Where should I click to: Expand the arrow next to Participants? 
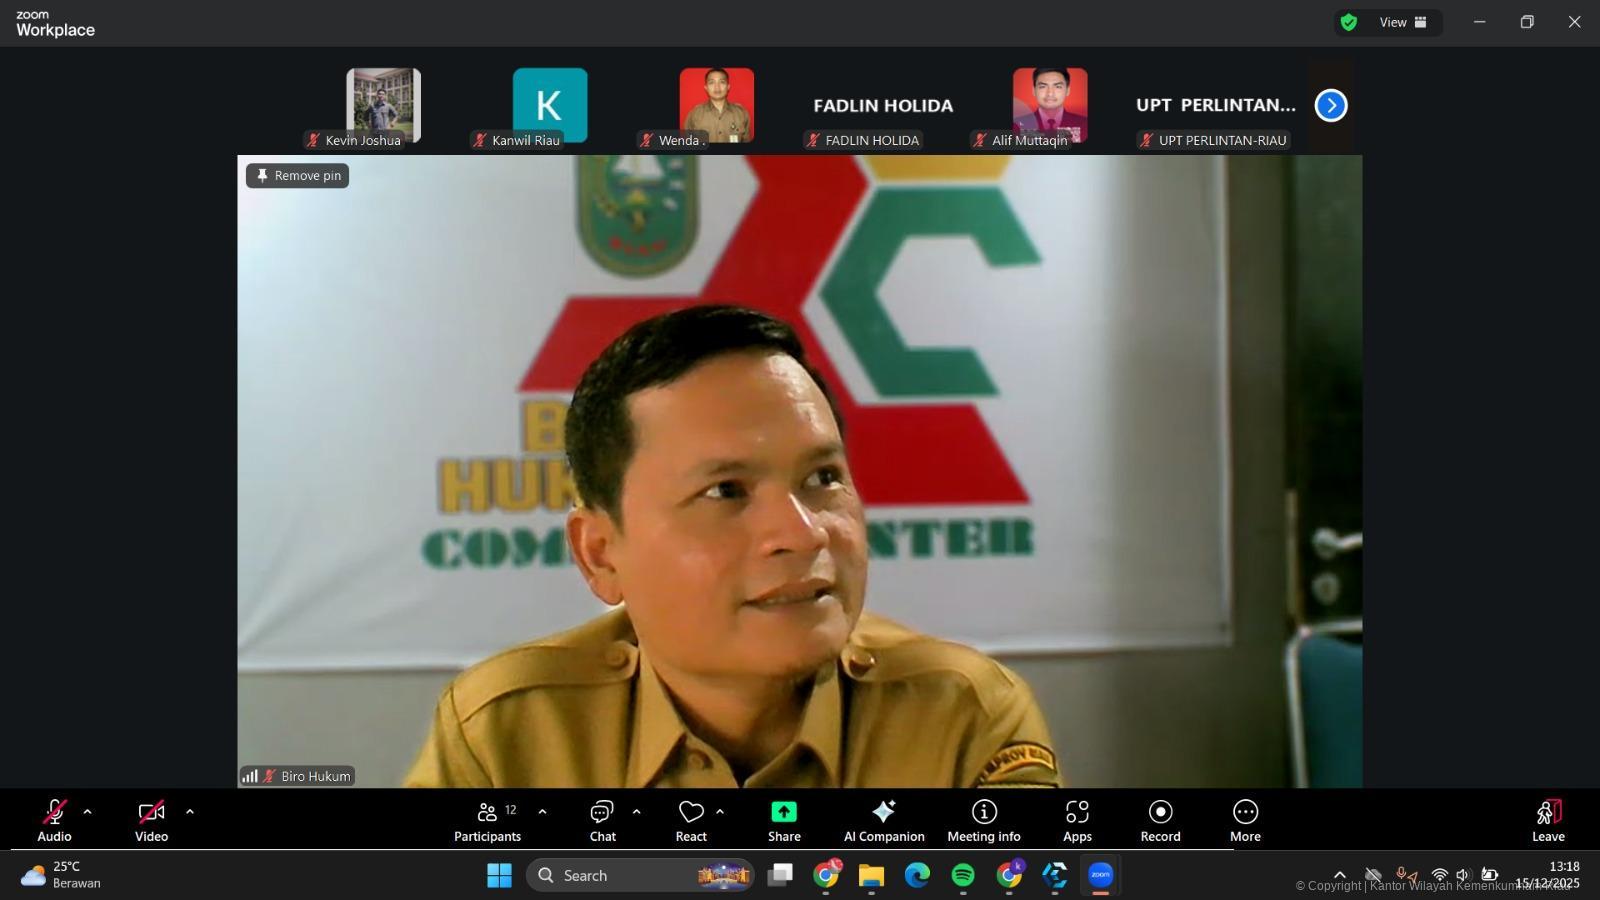click(x=543, y=812)
